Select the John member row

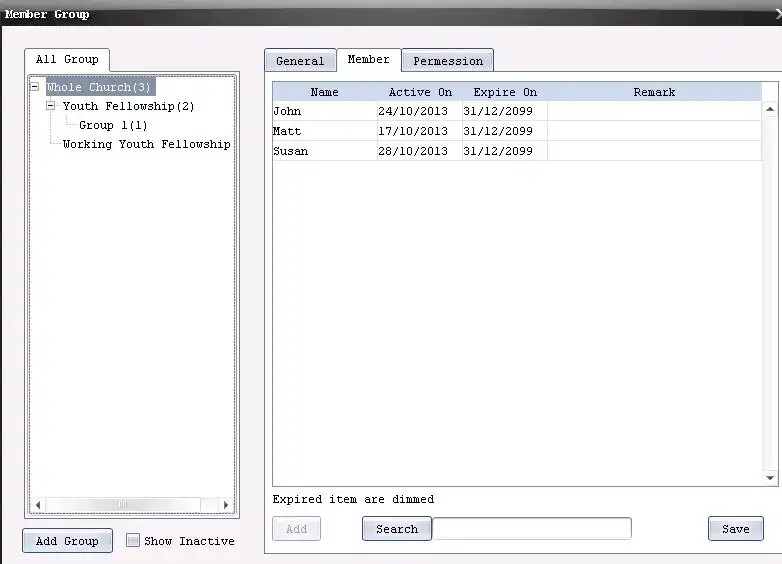pyautogui.click(x=517, y=111)
